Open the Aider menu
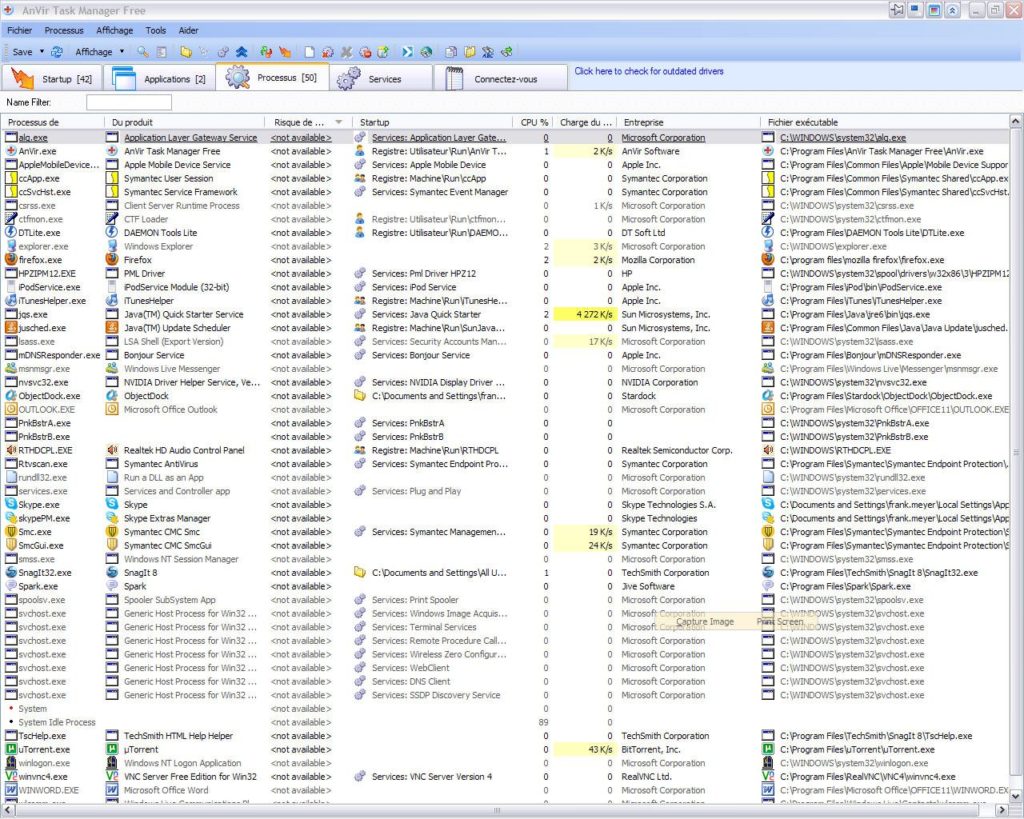Screen dimensions: 1024x819 pos(188,30)
